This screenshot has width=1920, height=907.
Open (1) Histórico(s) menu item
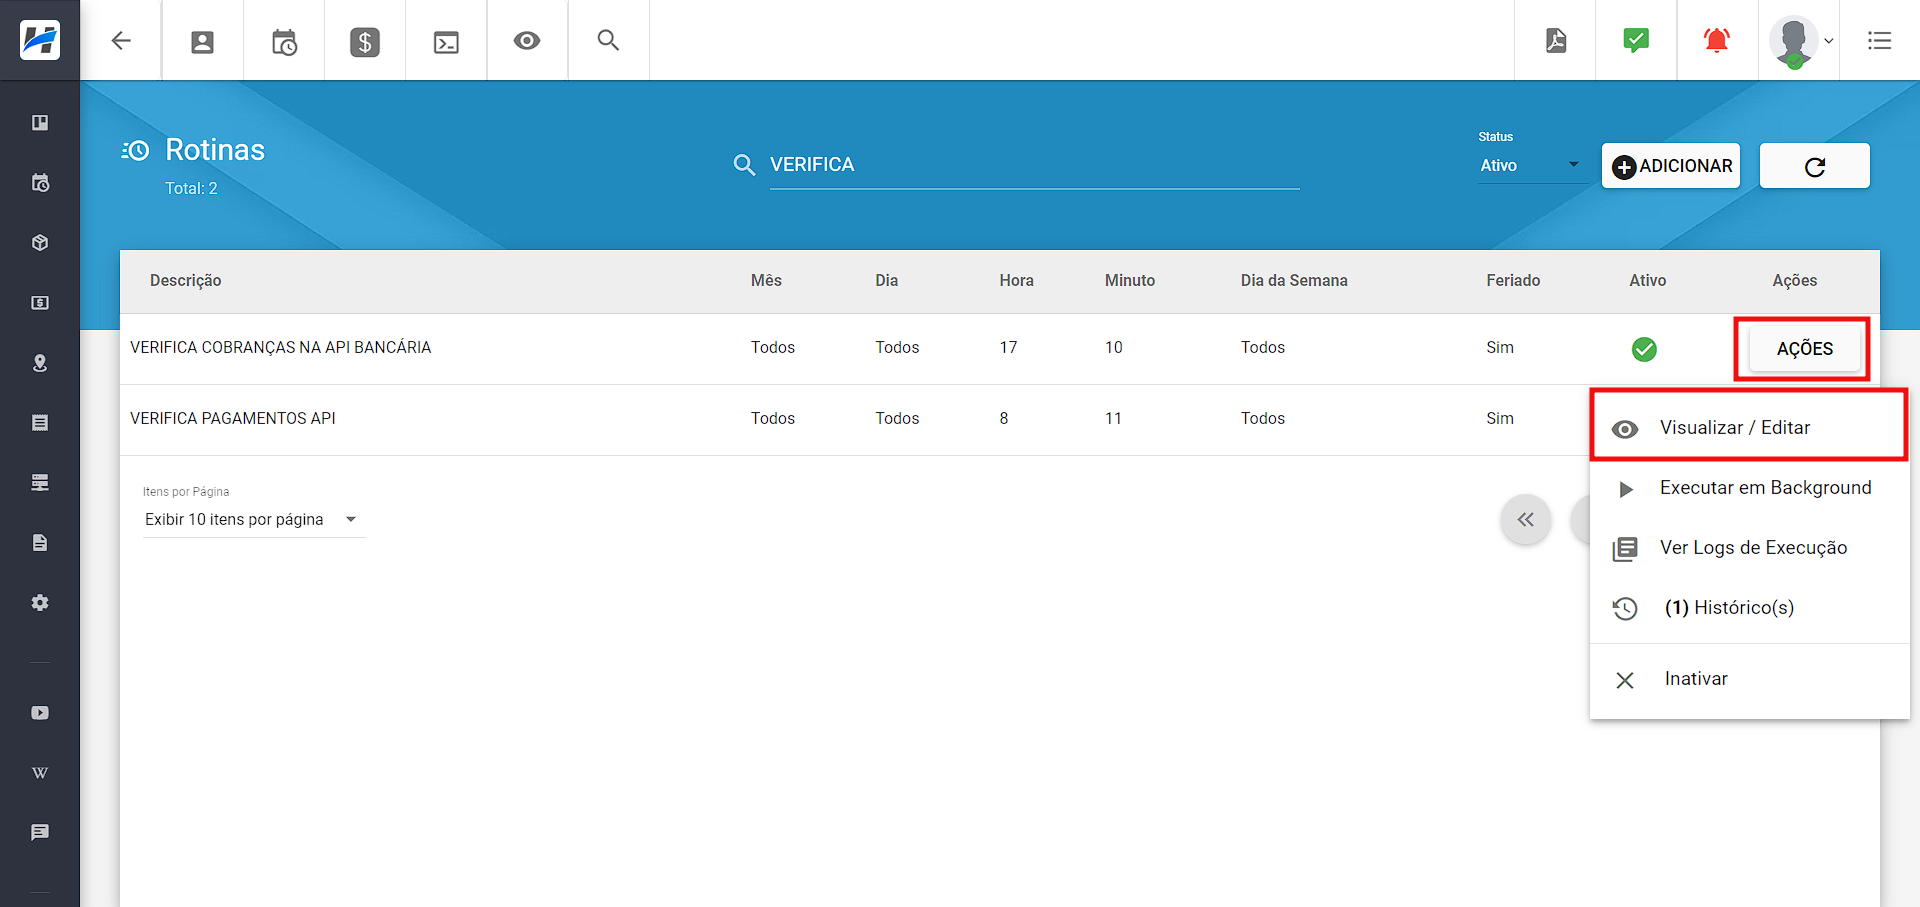[1749, 608]
